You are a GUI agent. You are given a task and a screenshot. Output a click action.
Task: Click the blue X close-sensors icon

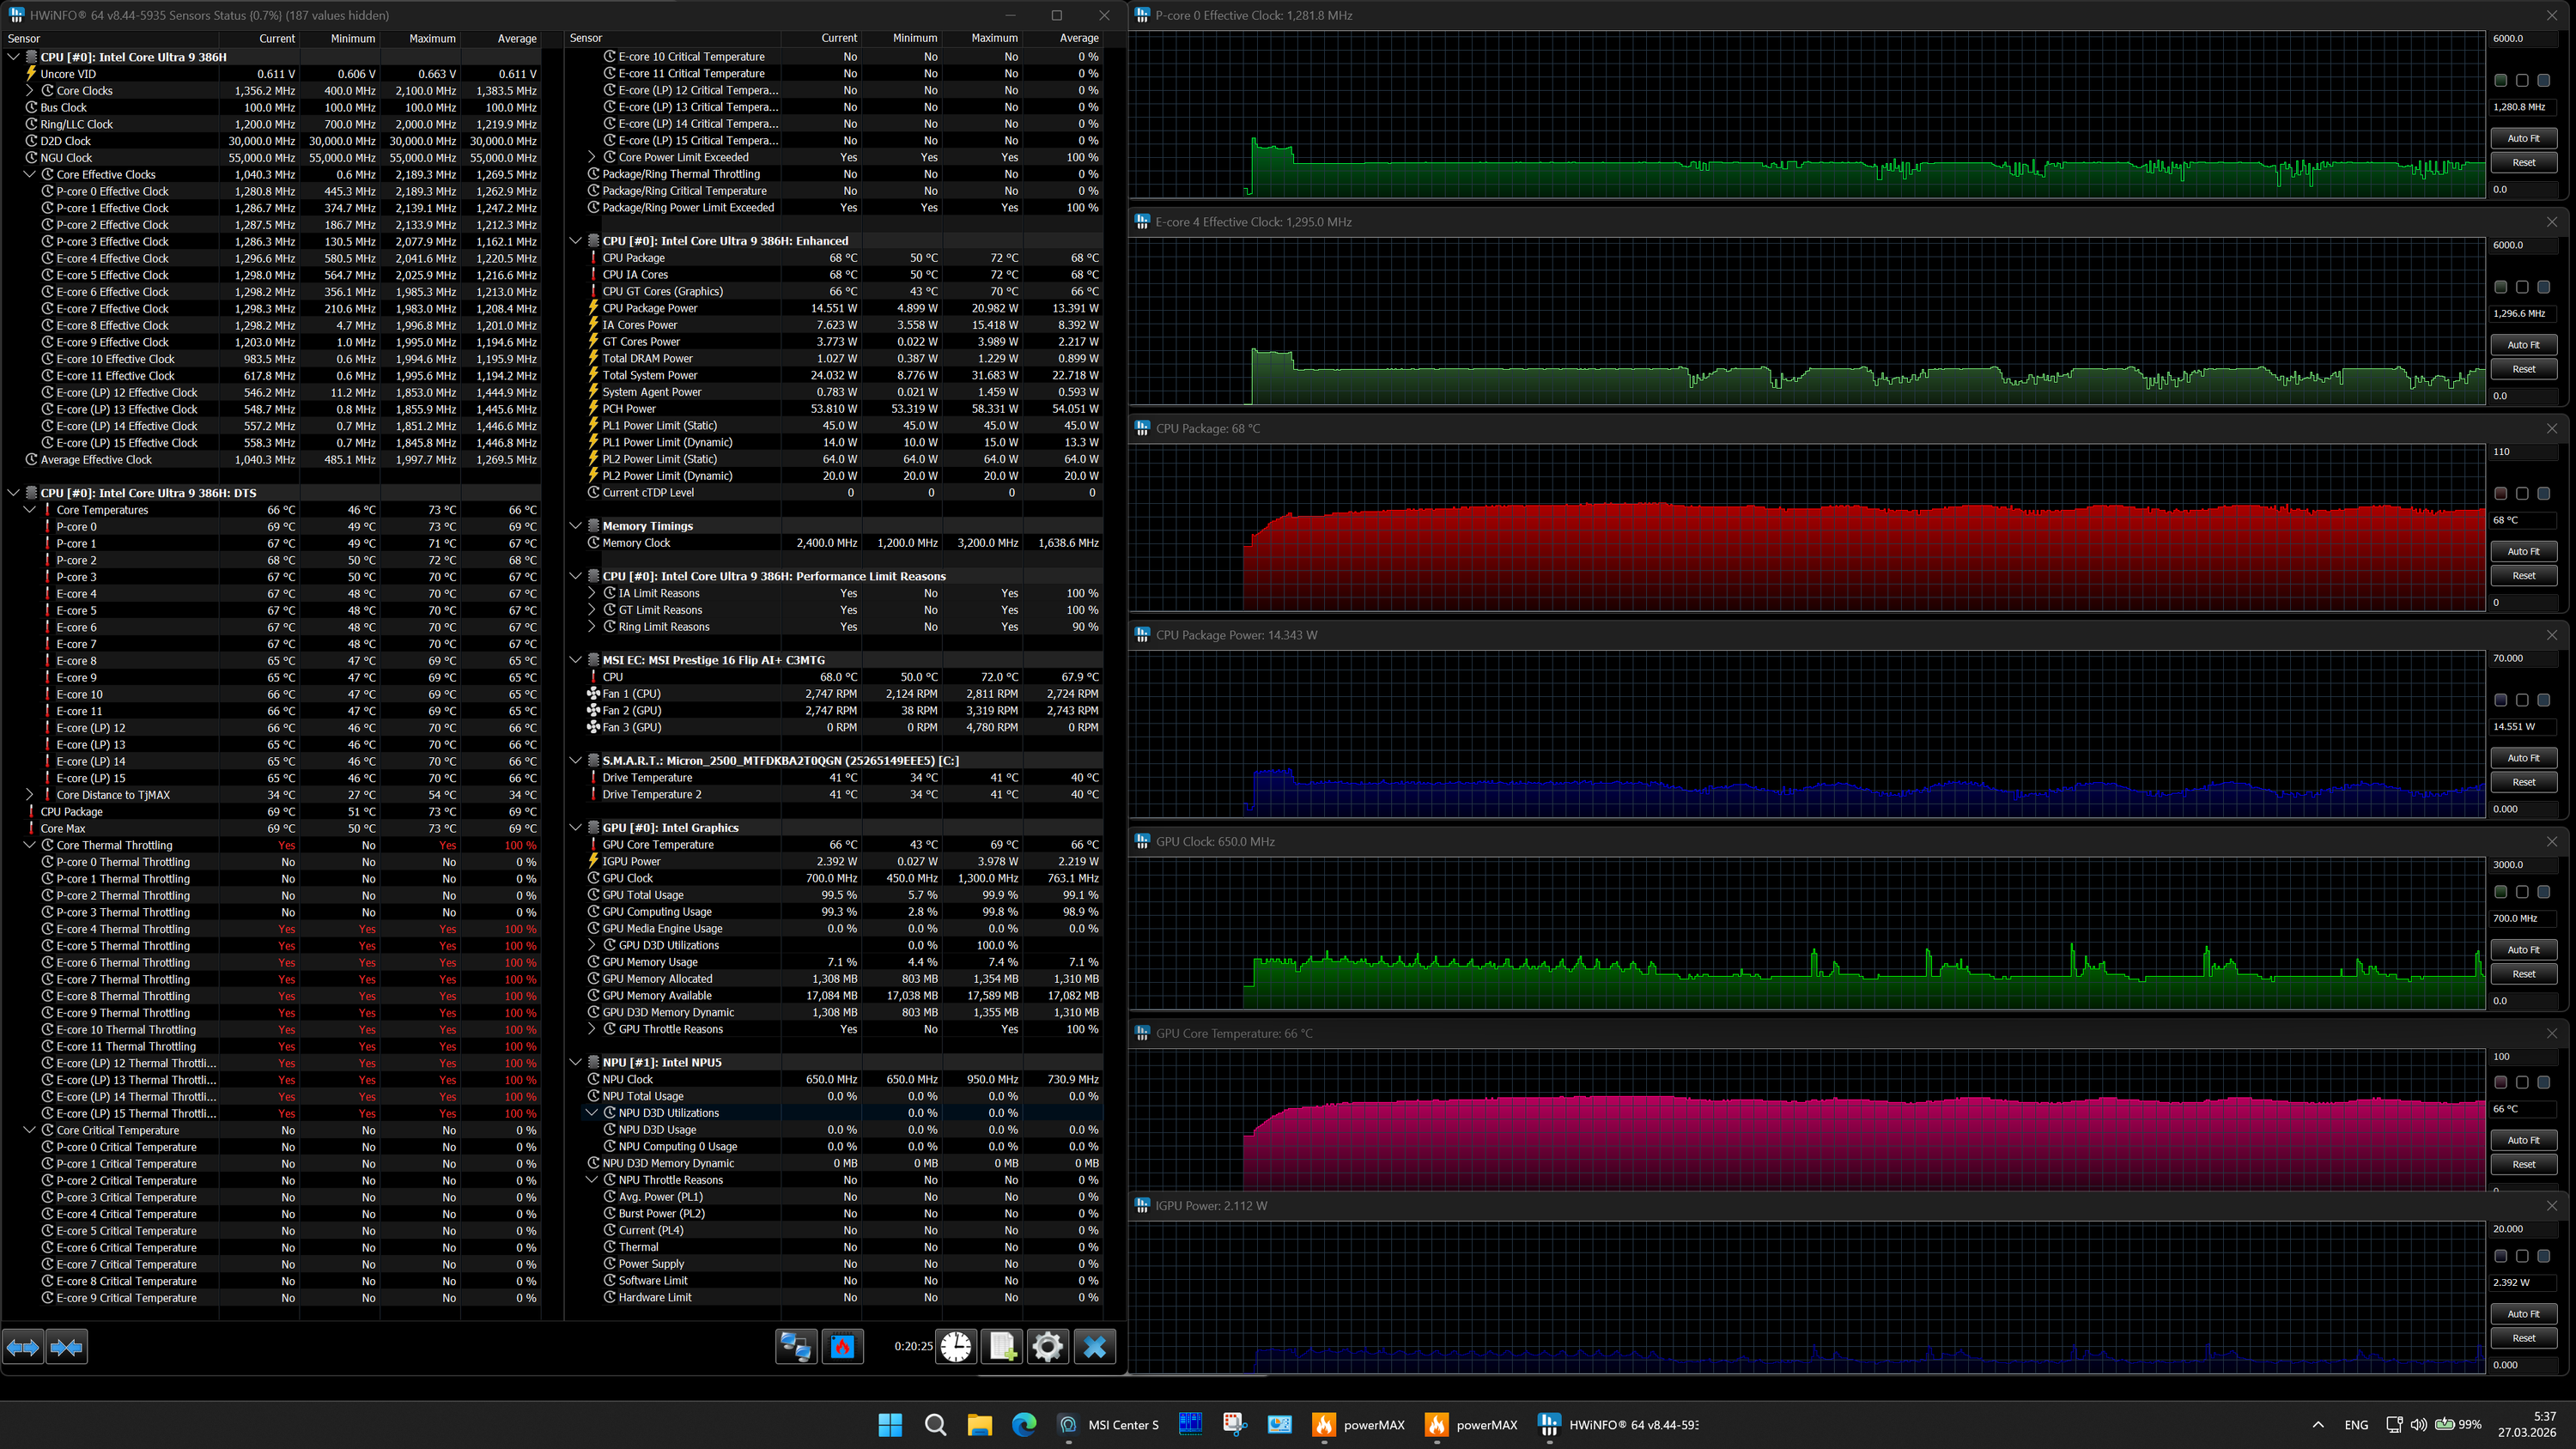click(x=1094, y=1347)
